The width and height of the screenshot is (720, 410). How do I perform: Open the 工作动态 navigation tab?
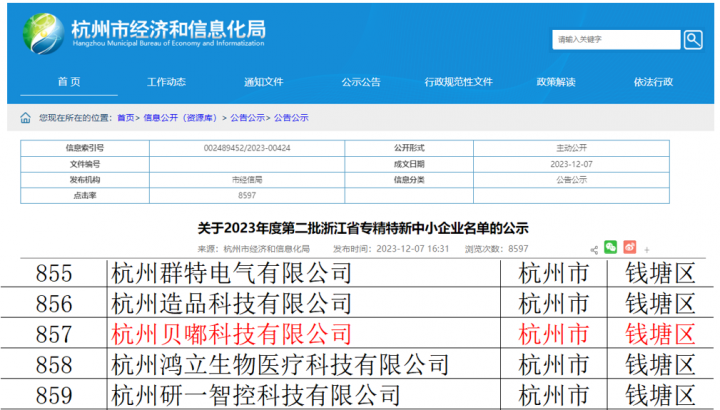click(x=166, y=82)
